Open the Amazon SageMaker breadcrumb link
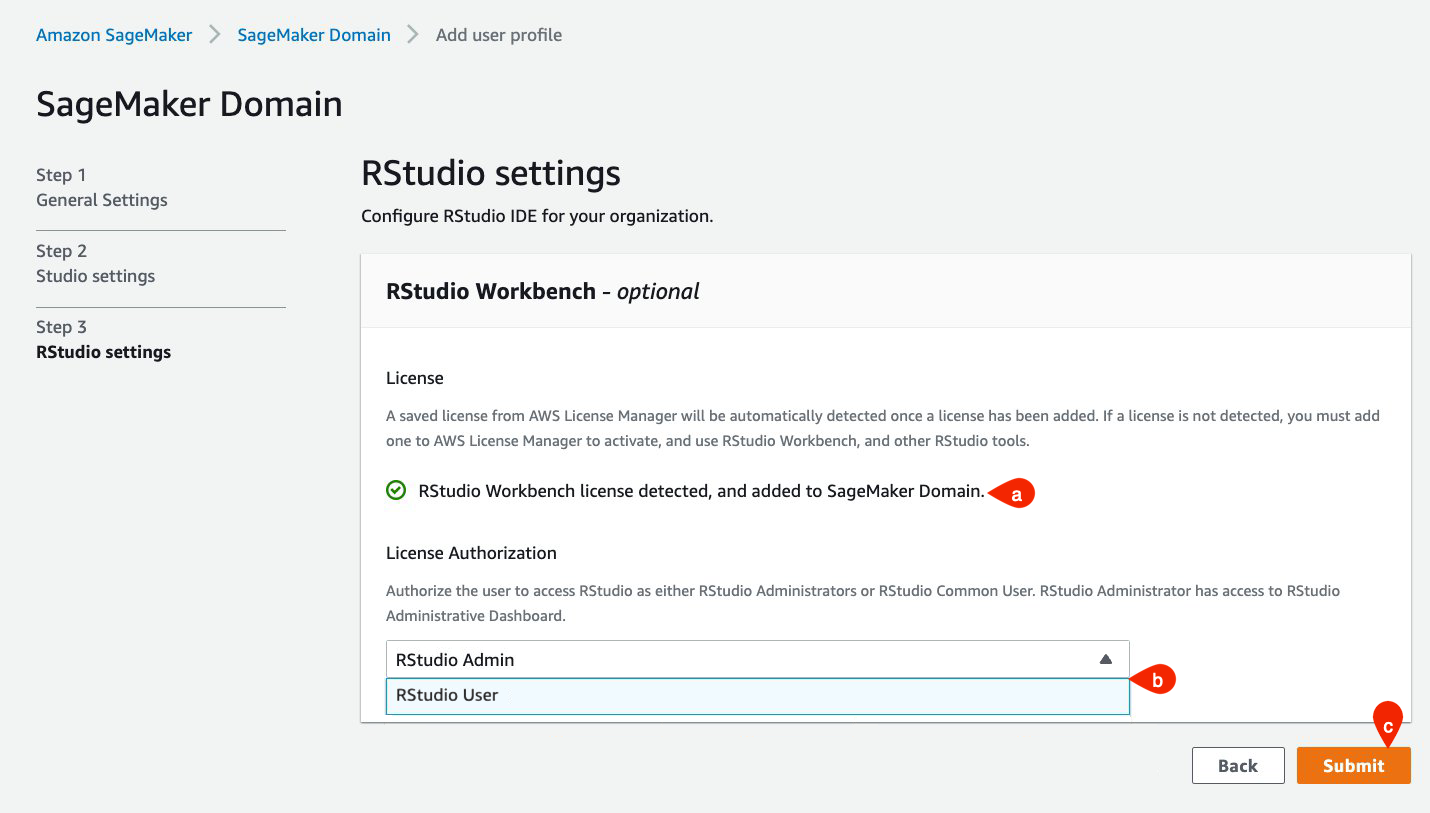 click(x=114, y=35)
